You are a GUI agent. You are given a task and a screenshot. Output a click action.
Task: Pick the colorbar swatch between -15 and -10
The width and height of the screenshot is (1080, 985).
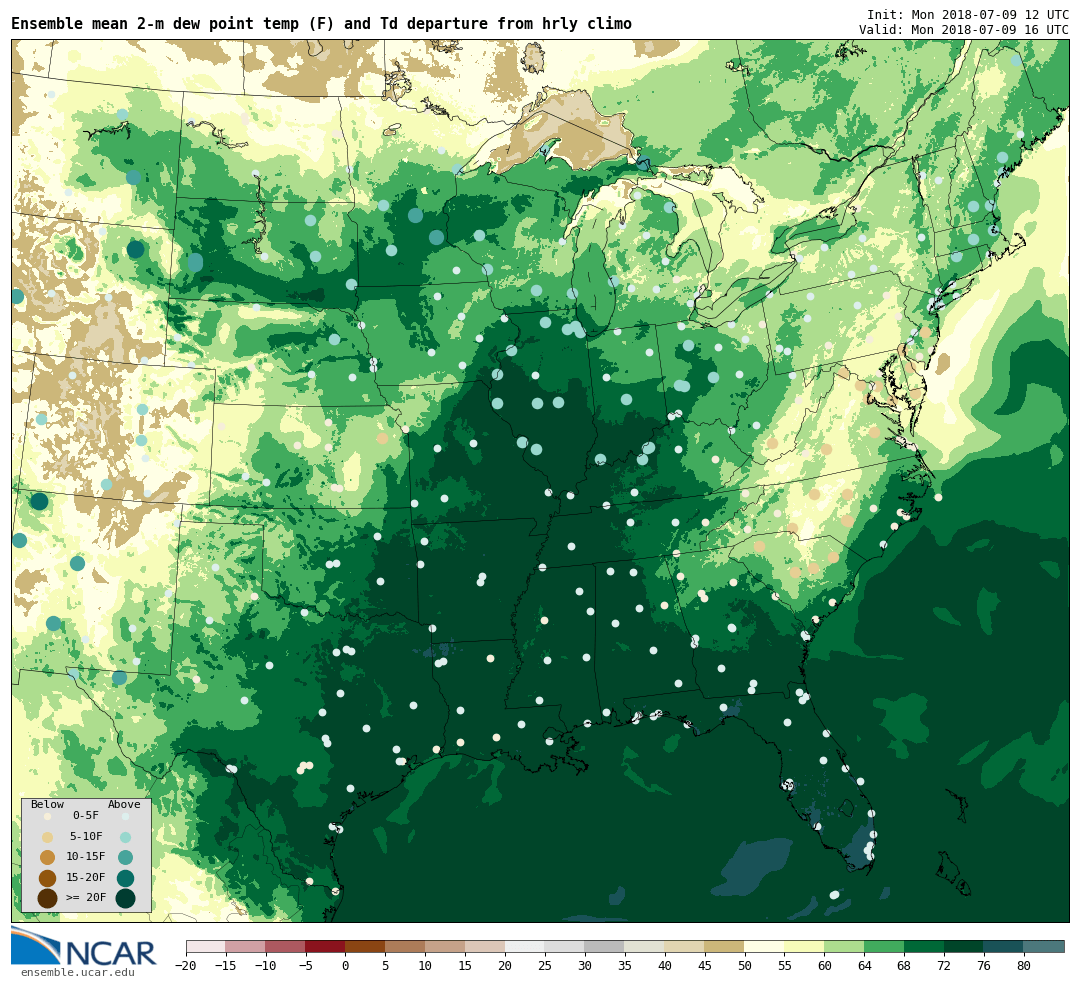246,946
